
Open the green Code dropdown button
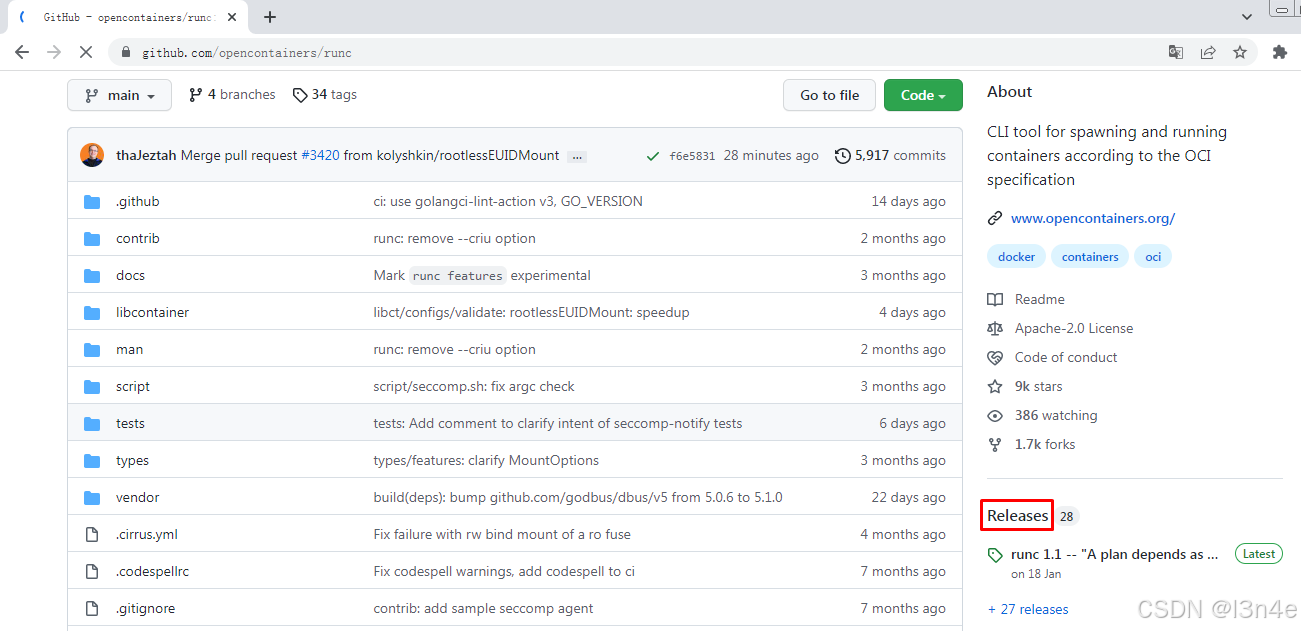pos(923,95)
